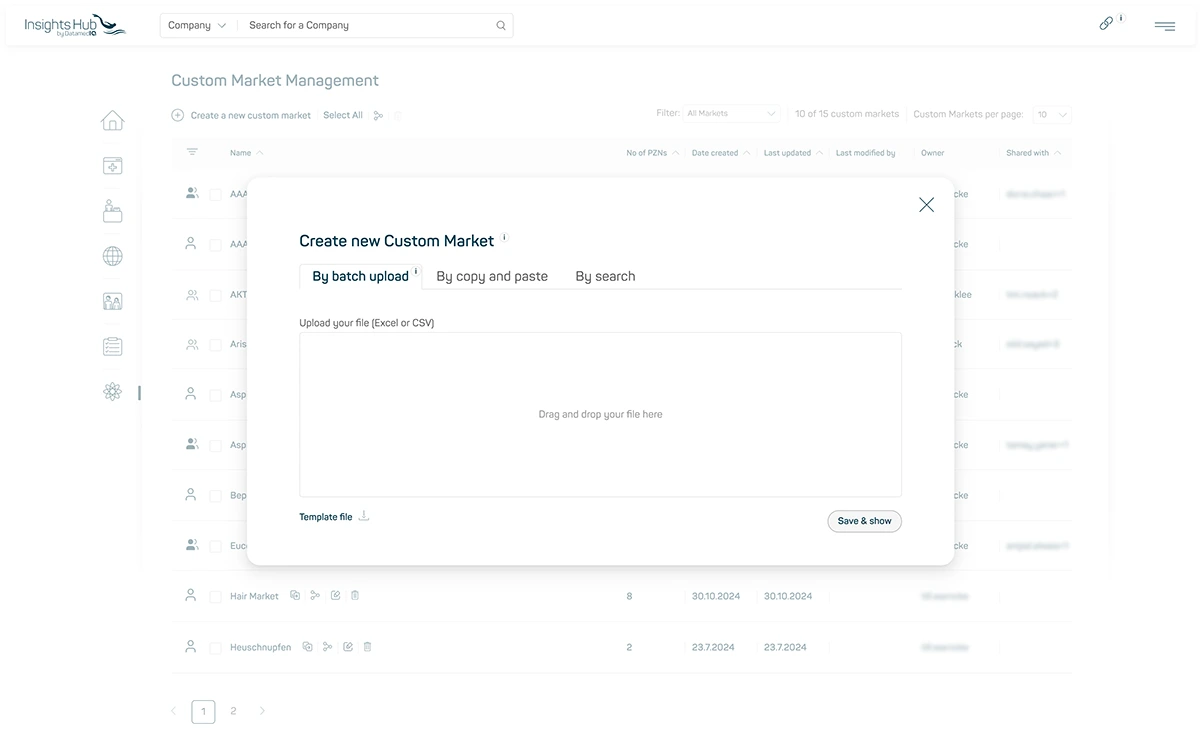Viewport: 1200px width, 731px height.
Task: Click the Last modified by header
Action: click(866, 153)
